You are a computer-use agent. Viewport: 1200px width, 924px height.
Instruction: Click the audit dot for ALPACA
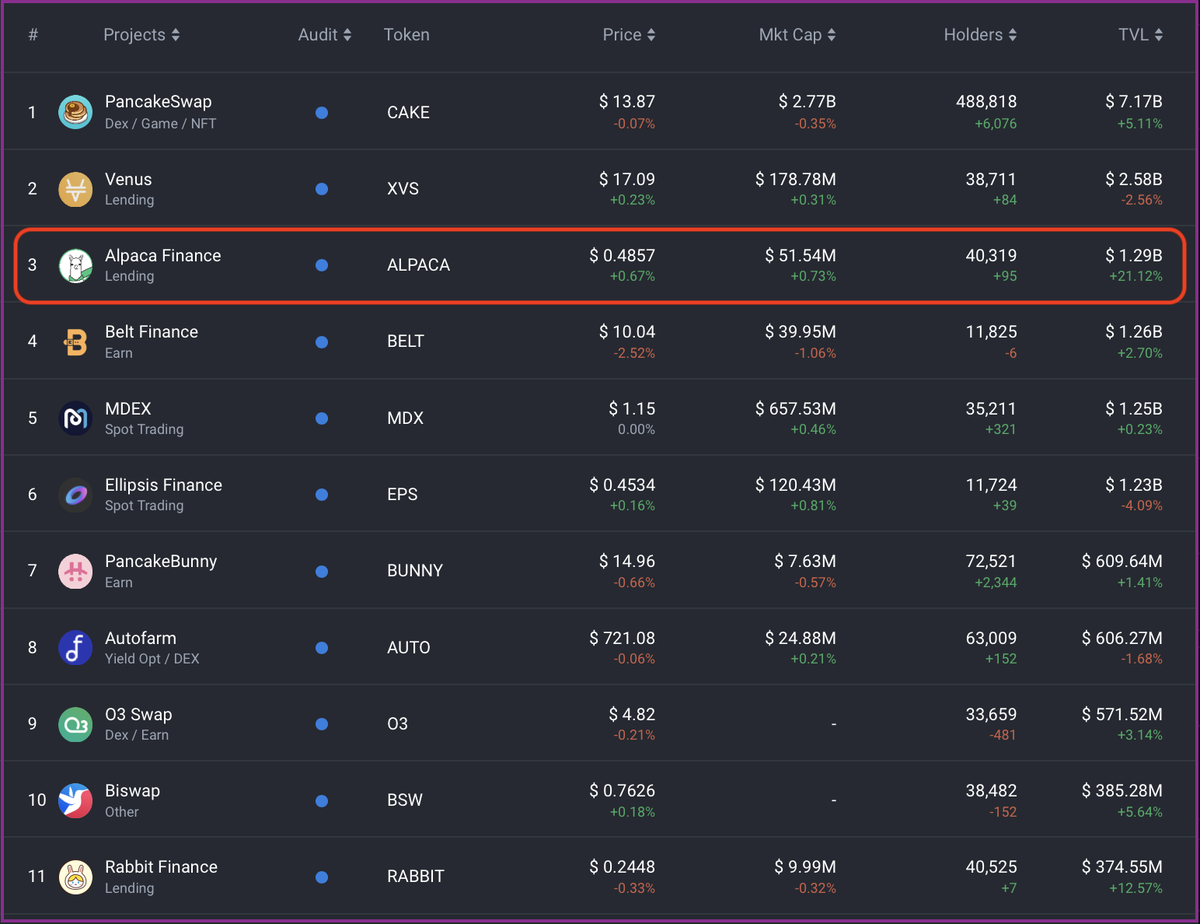pos(322,265)
